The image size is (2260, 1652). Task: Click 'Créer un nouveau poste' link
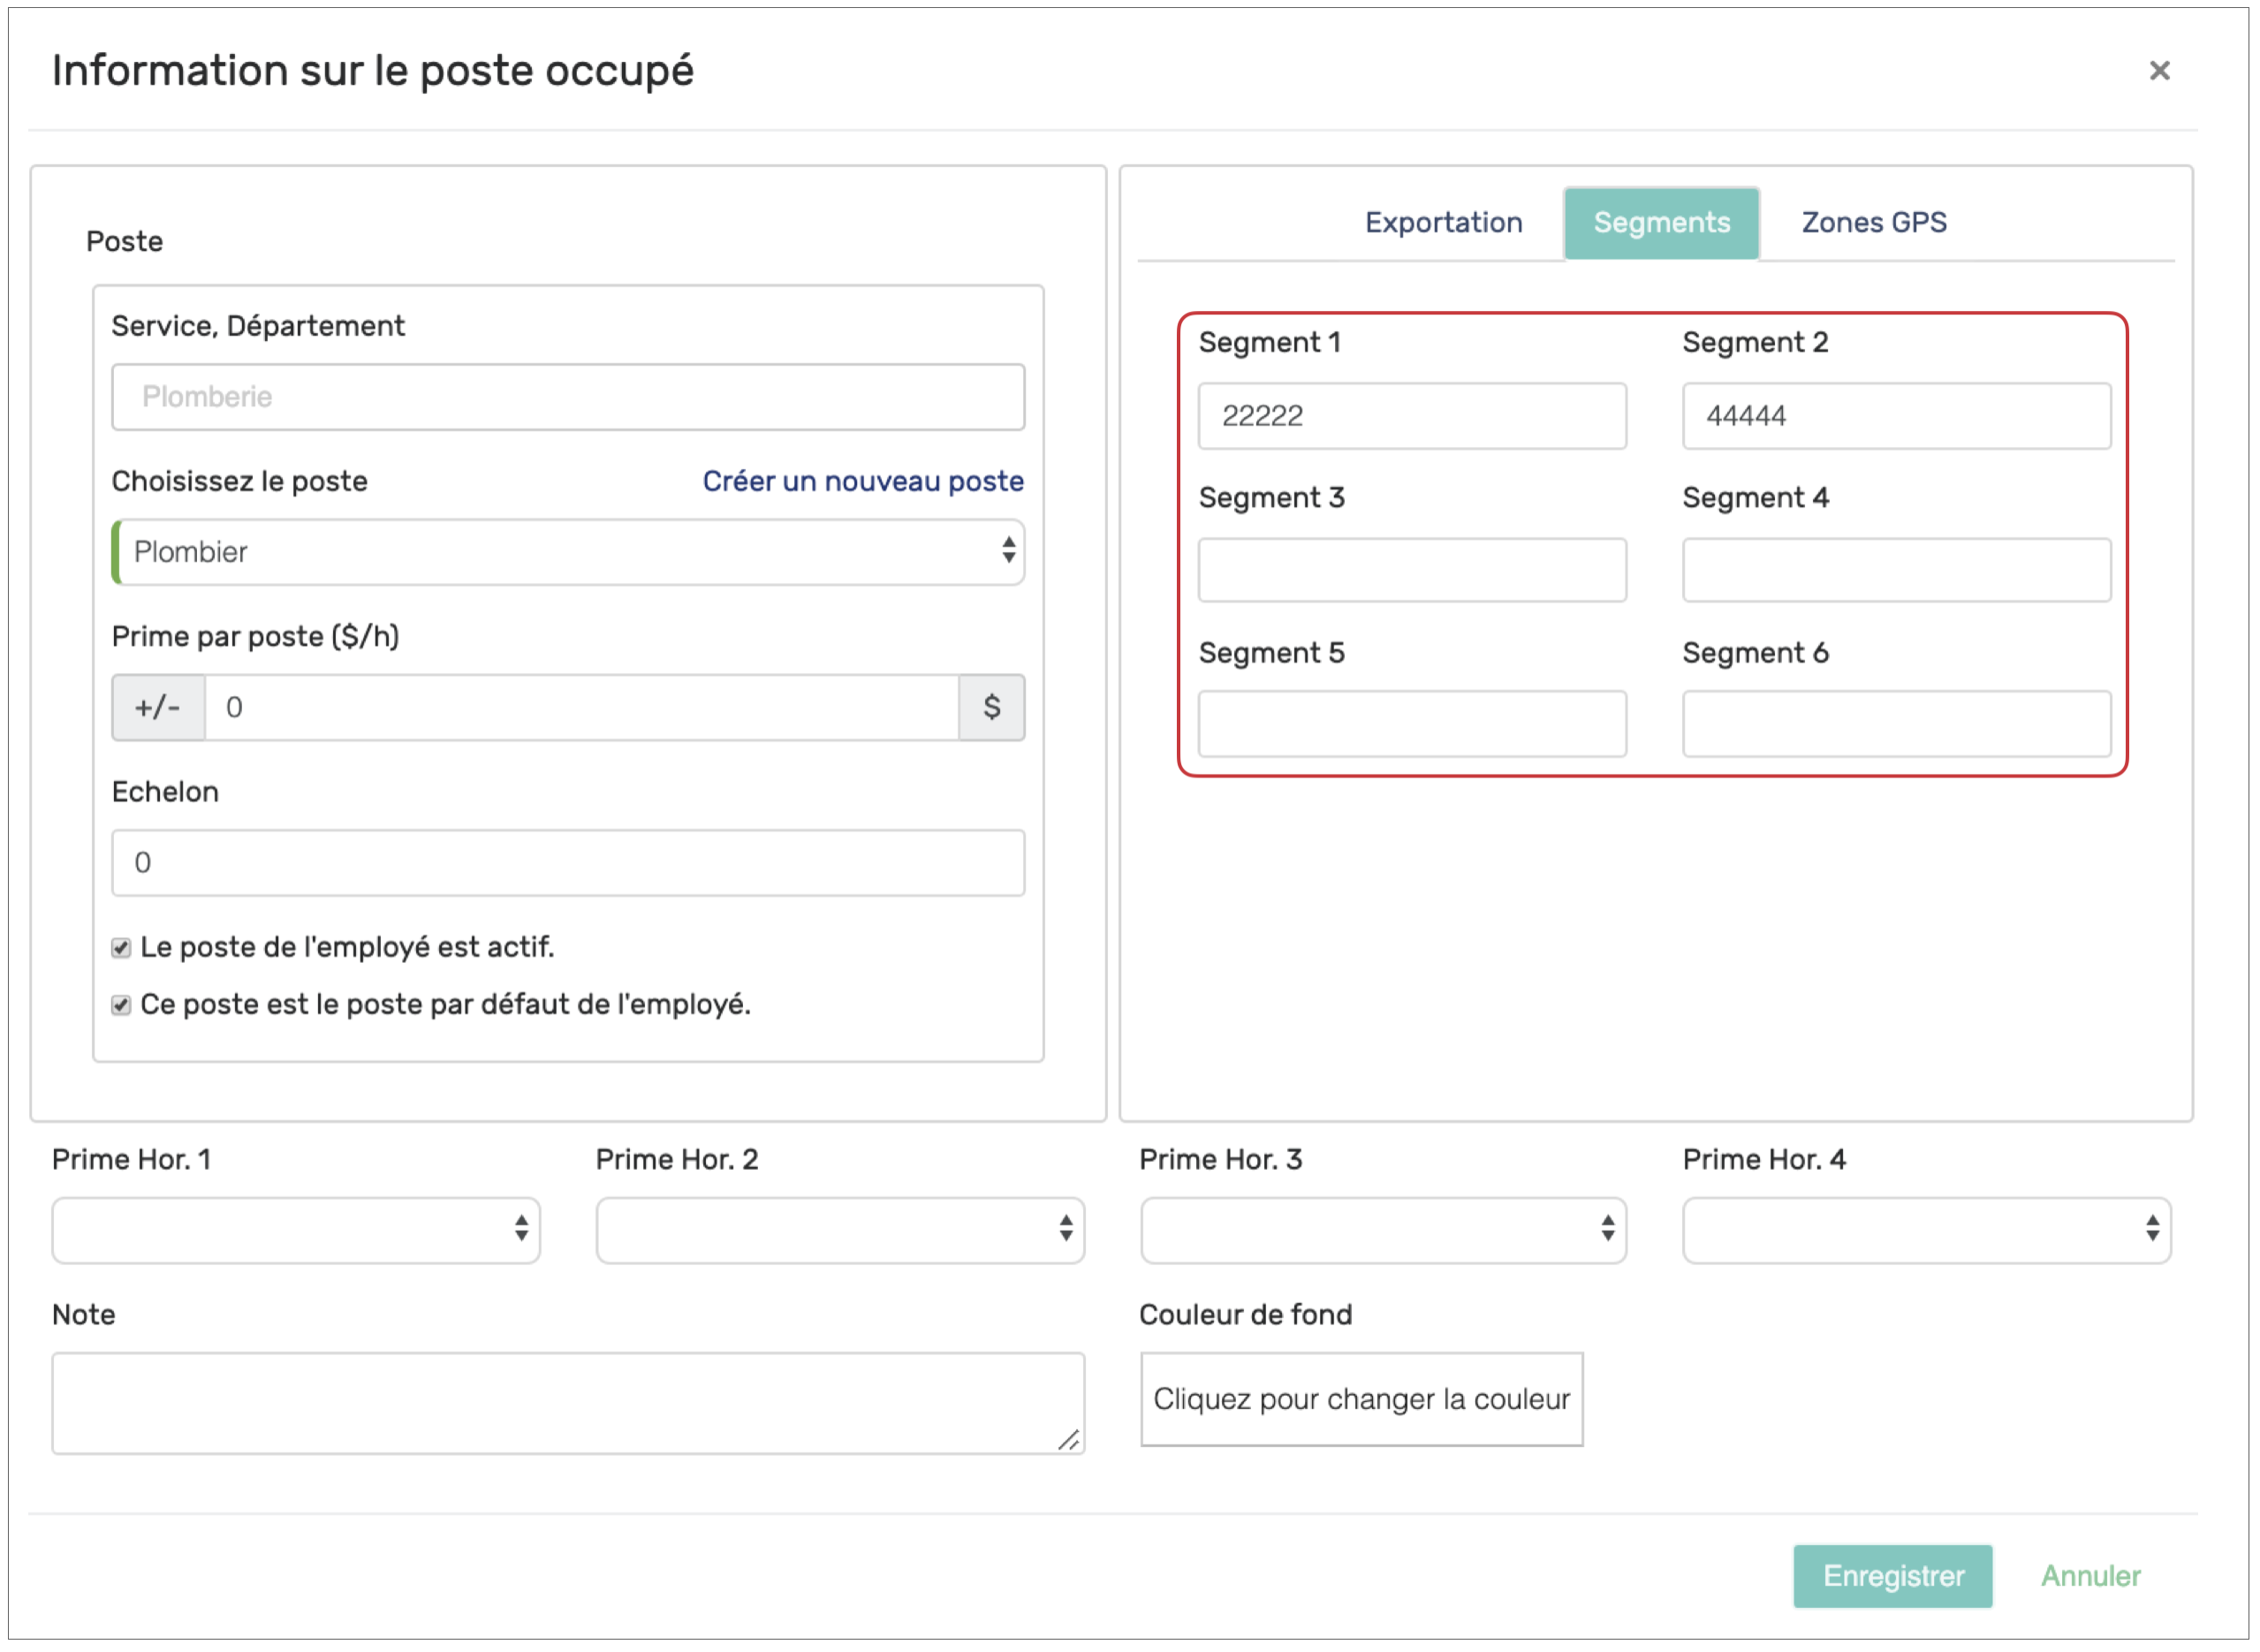pyautogui.click(x=862, y=481)
